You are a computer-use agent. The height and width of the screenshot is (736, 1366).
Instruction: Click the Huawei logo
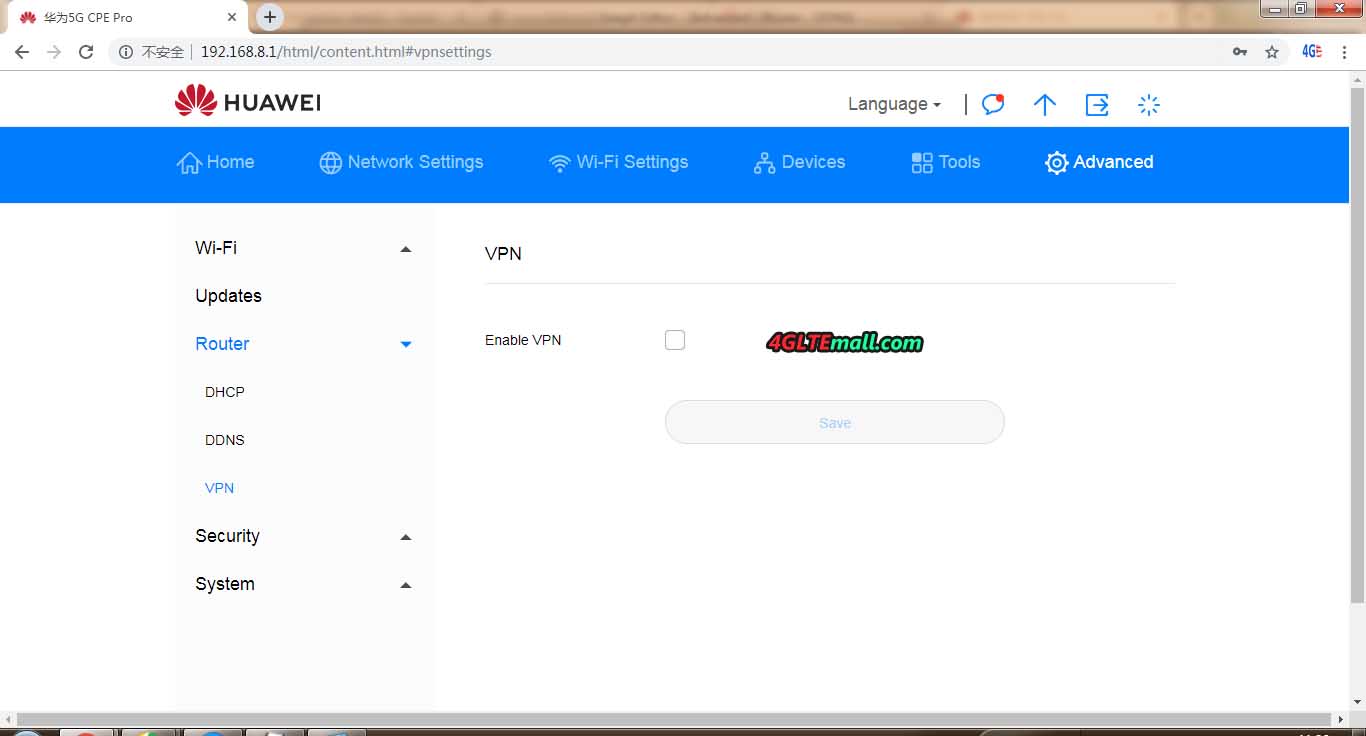pyautogui.click(x=247, y=102)
